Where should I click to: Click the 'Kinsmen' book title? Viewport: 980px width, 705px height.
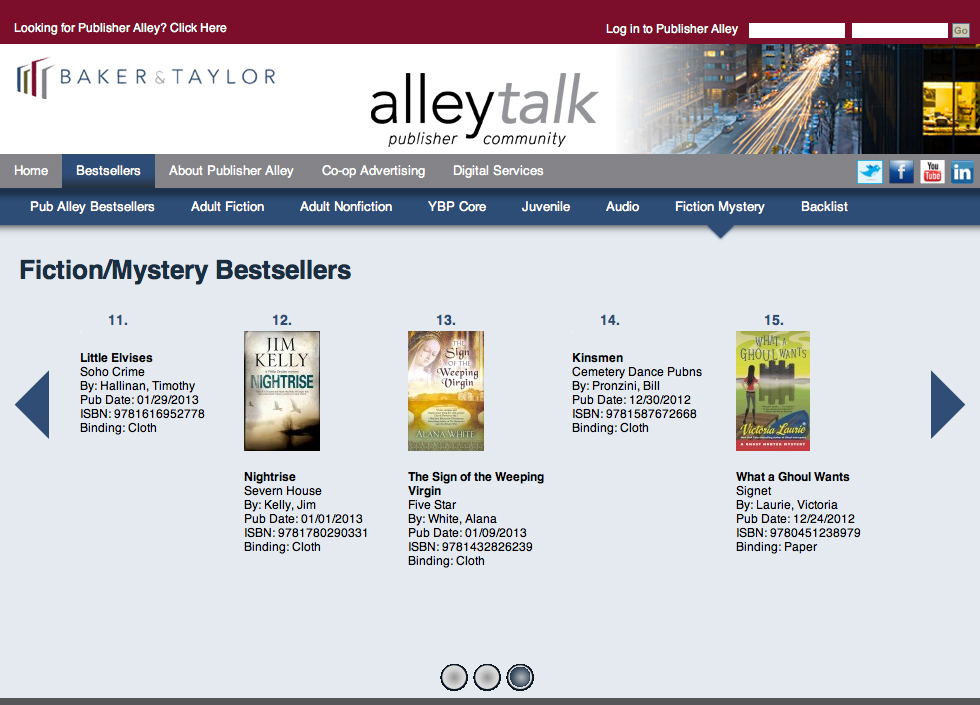[598, 358]
